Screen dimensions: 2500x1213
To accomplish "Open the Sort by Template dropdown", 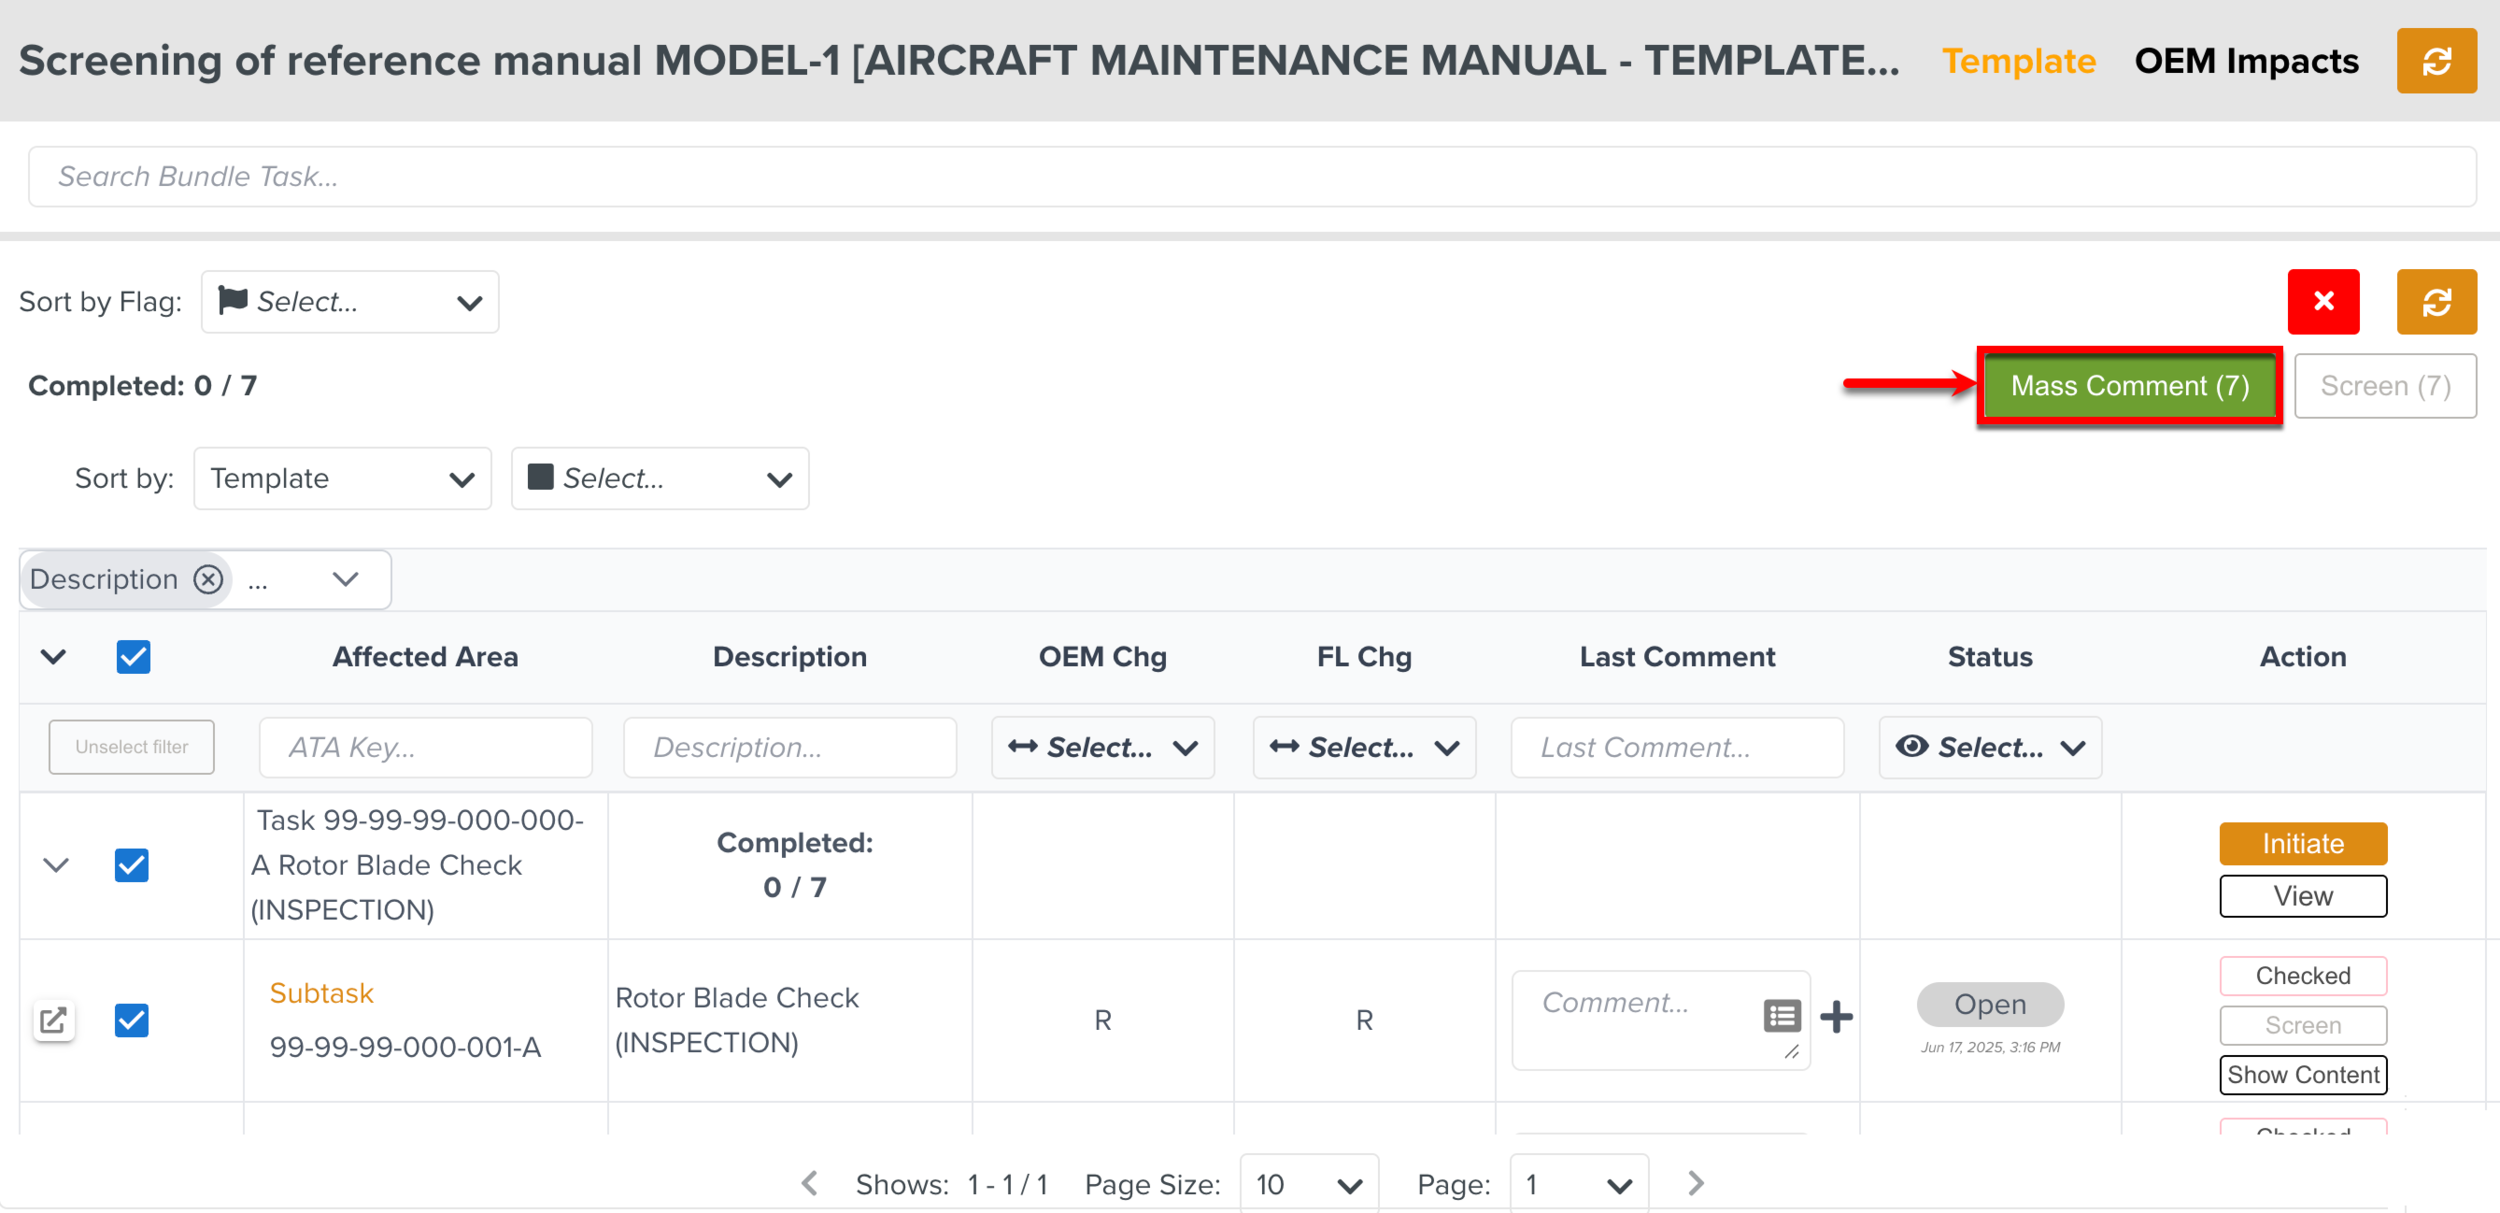I will tap(342, 478).
